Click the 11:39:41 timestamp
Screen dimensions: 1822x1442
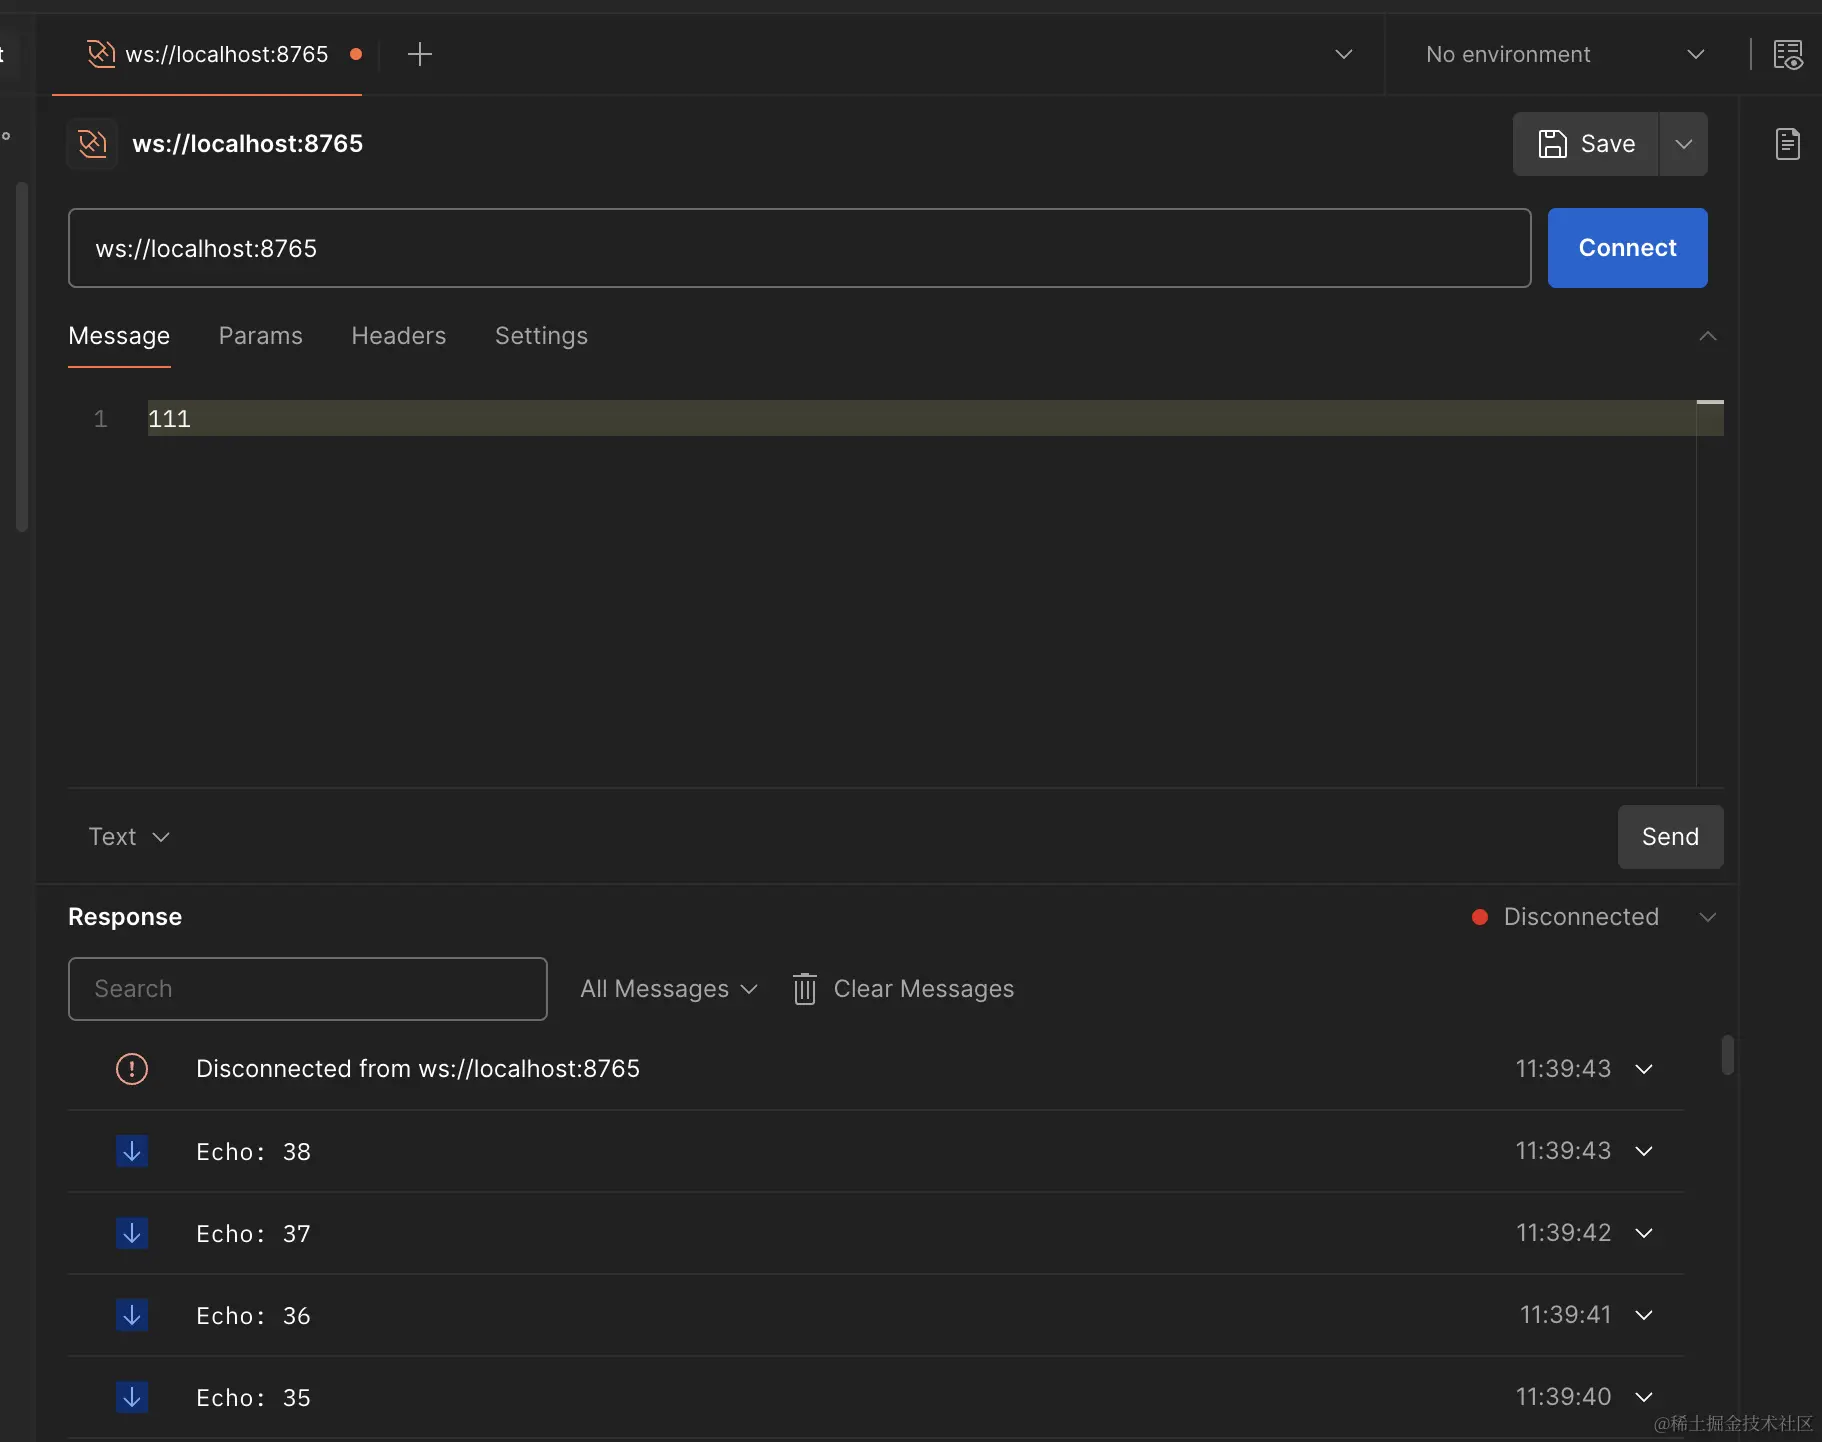point(1565,1315)
